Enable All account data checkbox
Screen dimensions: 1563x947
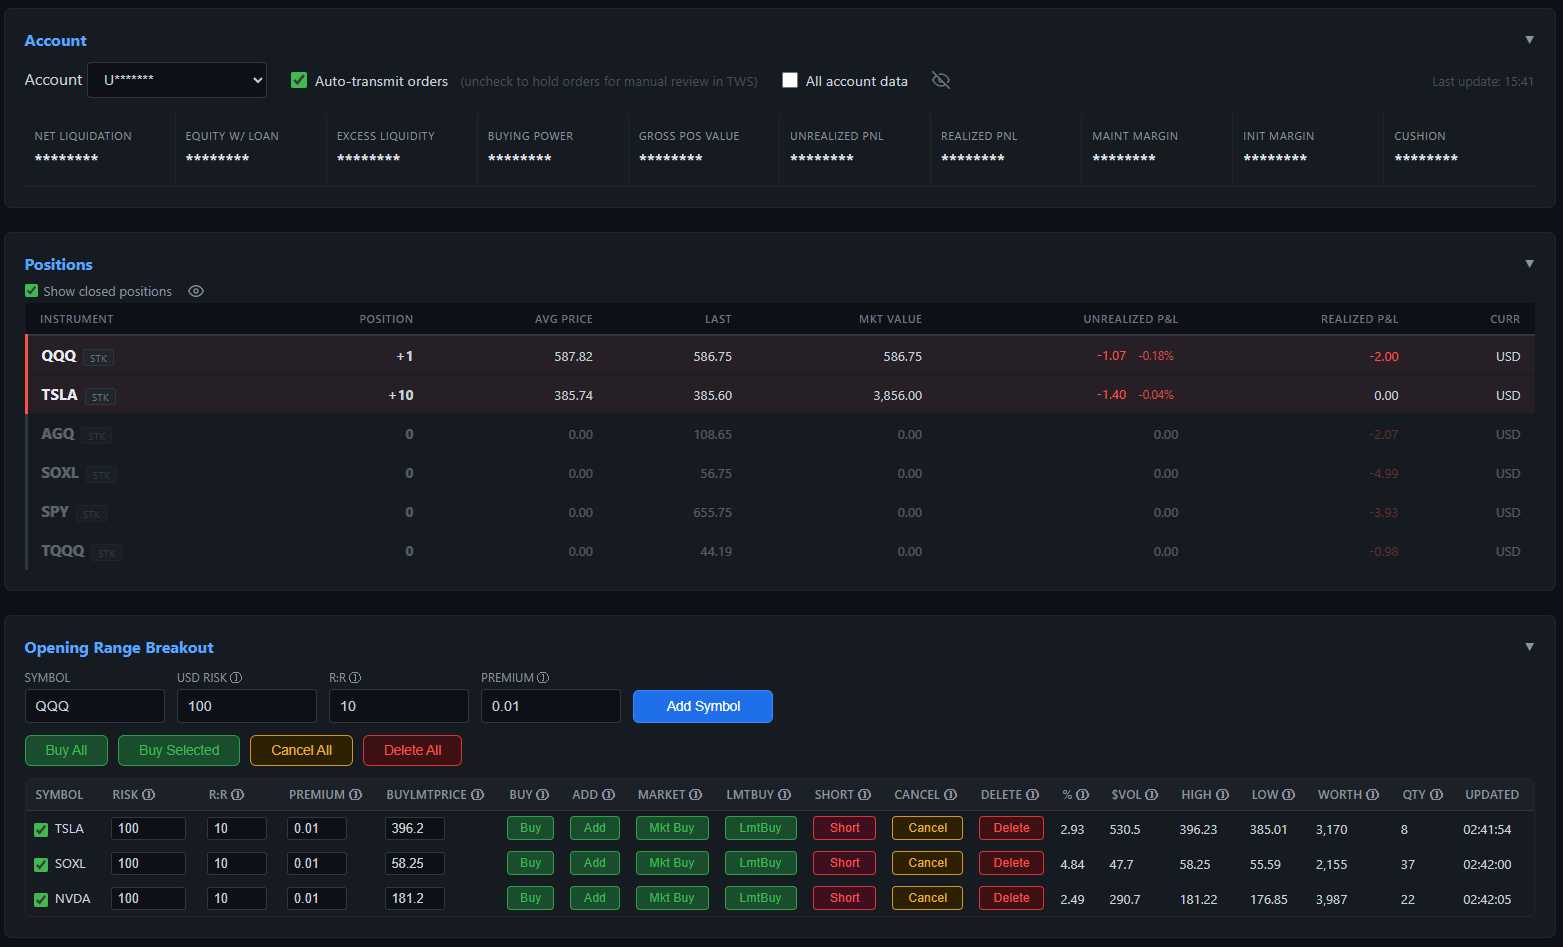coord(790,80)
